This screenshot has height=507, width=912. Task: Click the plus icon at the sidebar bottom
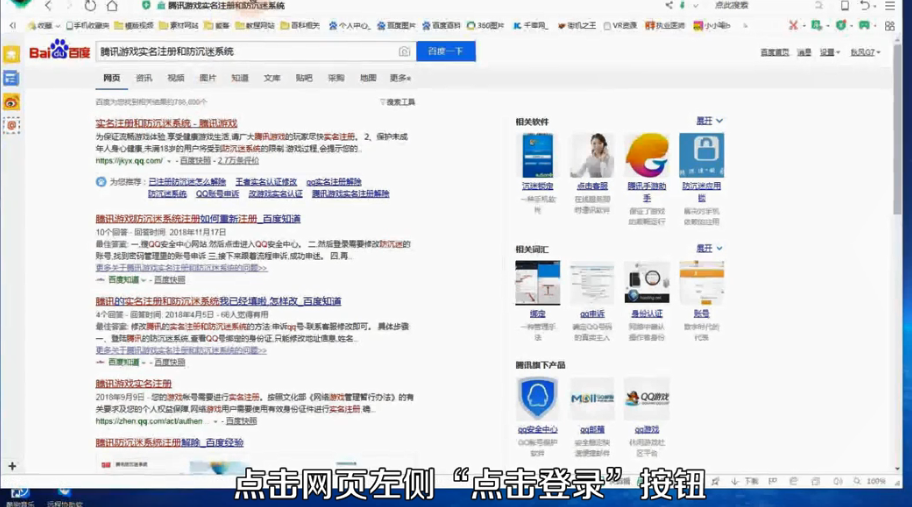(12, 466)
